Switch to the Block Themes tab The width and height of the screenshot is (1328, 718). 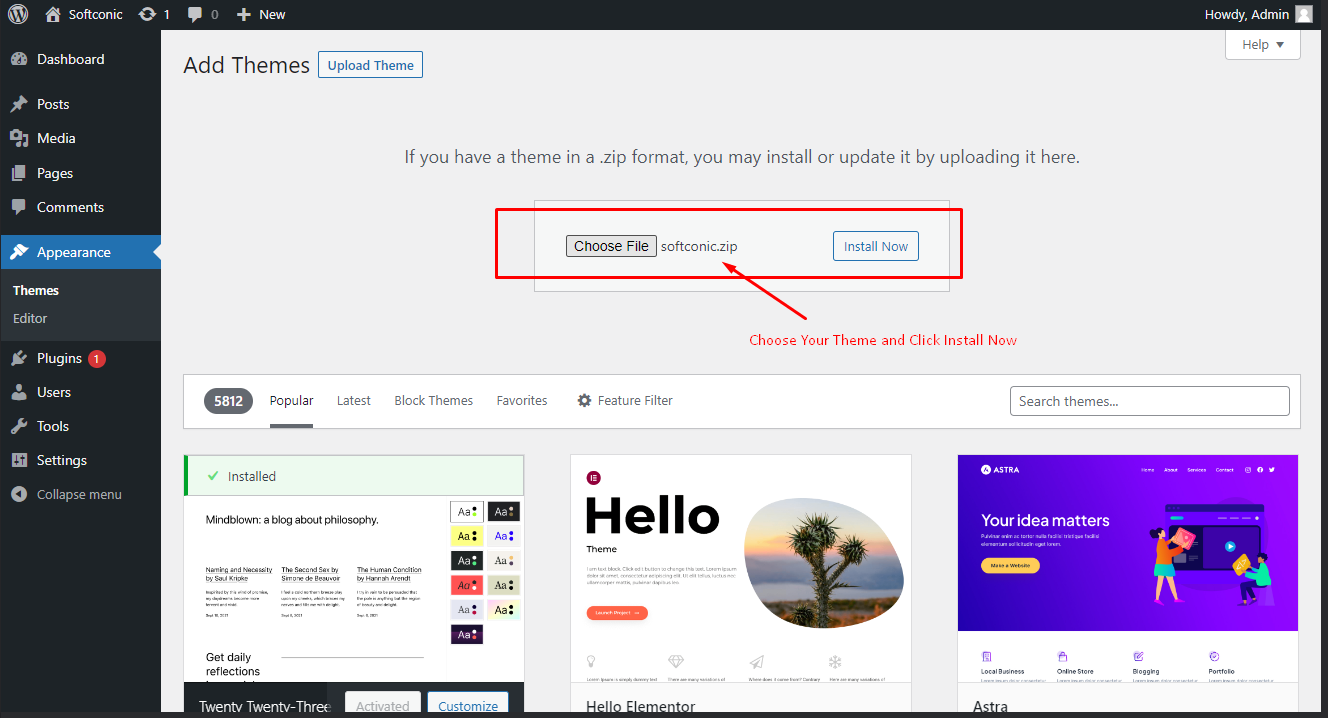[x=434, y=400]
